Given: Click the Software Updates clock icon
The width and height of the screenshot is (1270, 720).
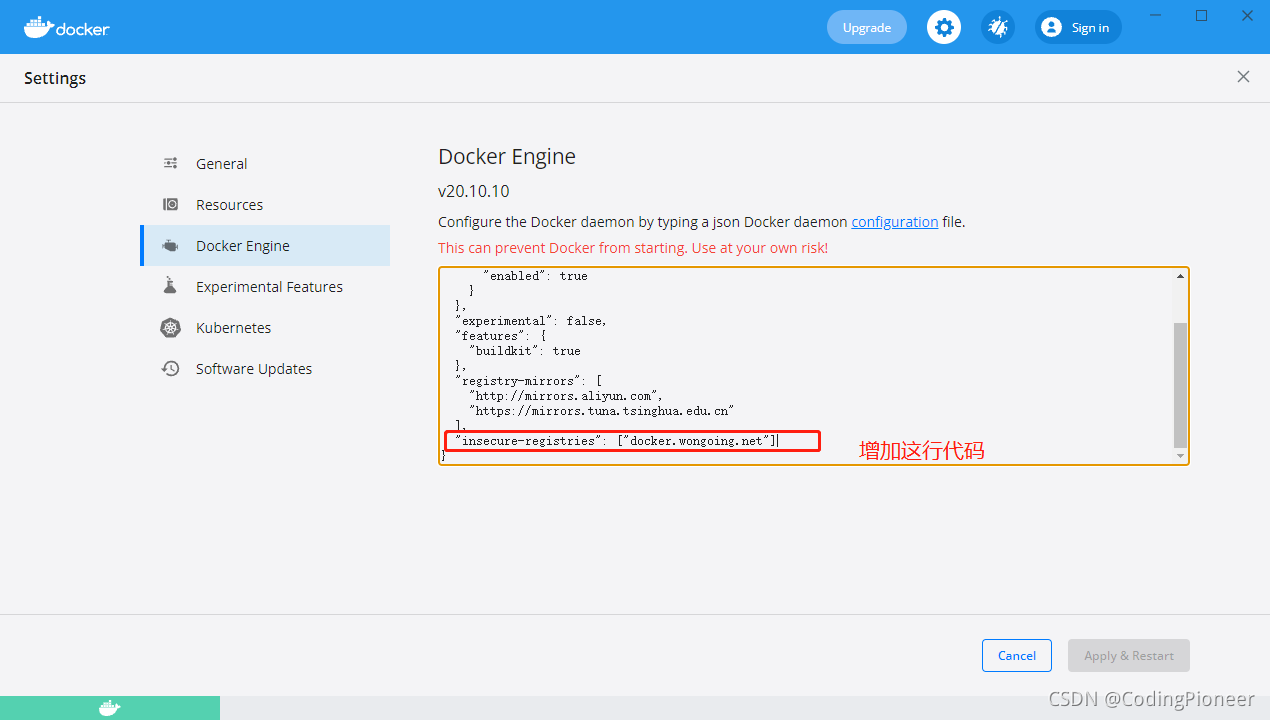Looking at the screenshot, I should pyautogui.click(x=171, y=369).
